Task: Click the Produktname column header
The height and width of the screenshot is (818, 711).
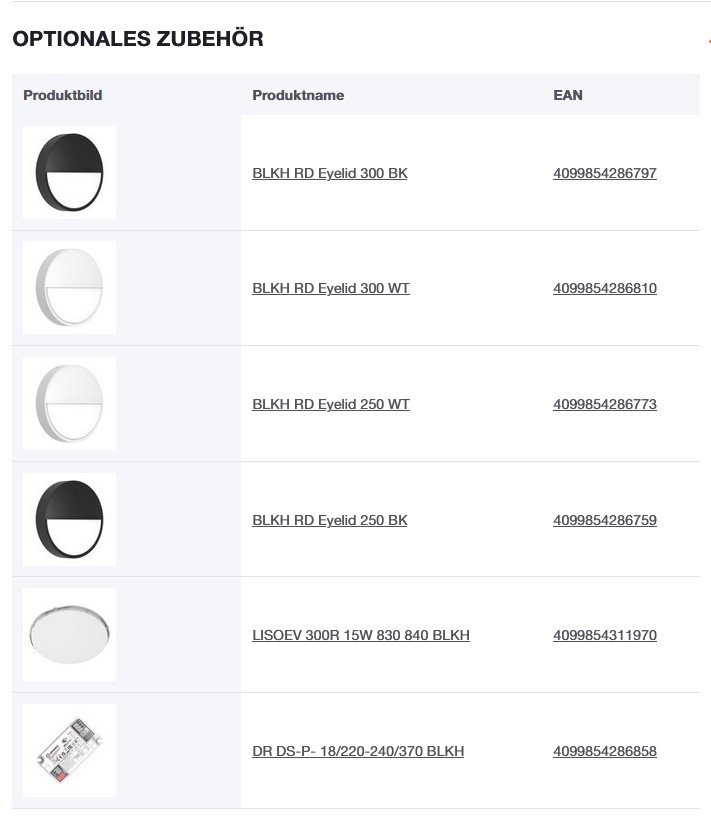Action: click(298, 95)
